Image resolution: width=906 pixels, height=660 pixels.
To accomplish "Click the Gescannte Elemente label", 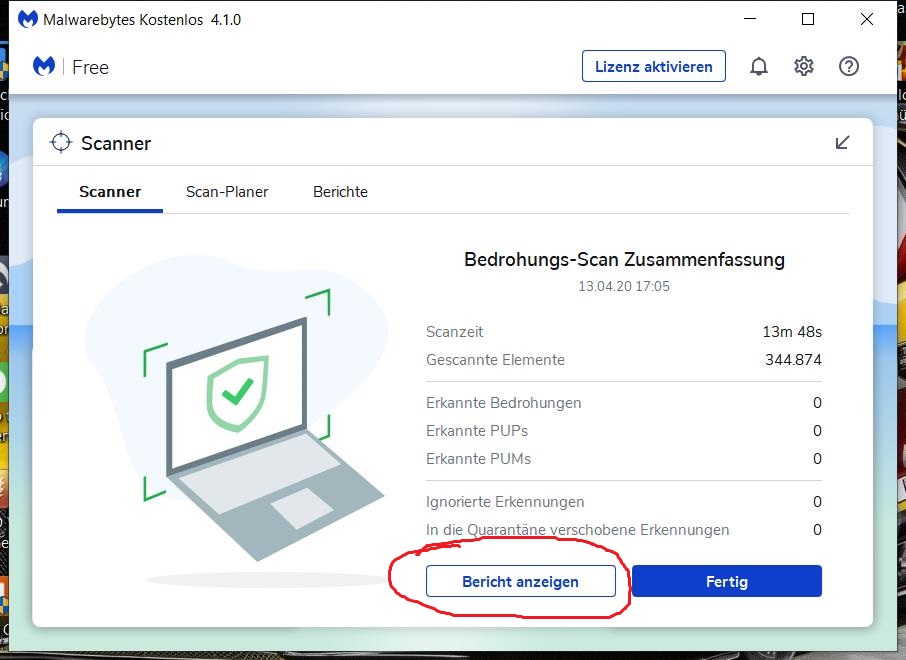I will coord(495,359).
